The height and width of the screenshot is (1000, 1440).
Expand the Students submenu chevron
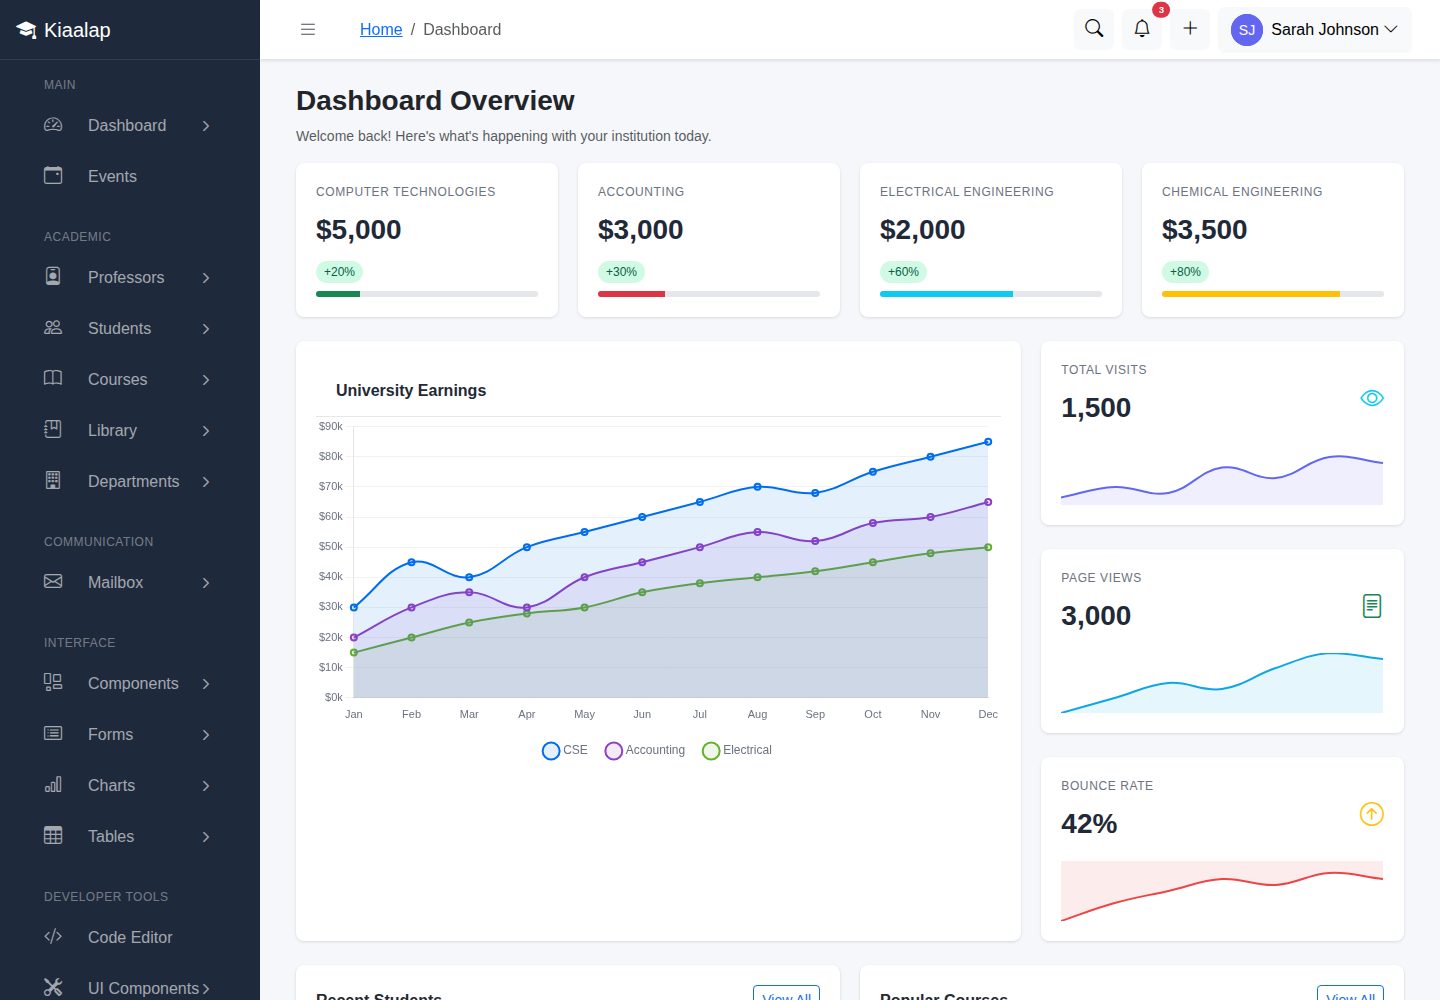206,329
